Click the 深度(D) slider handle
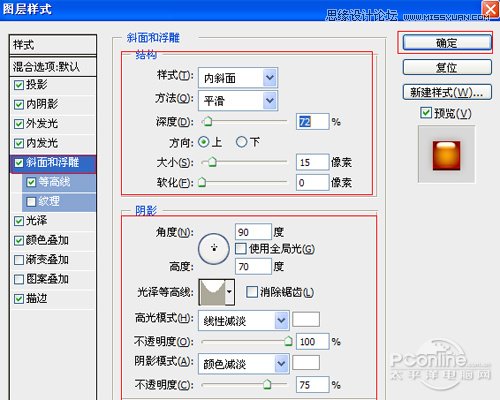The height and width of the screenshot is (400, 500). [208, 121]
